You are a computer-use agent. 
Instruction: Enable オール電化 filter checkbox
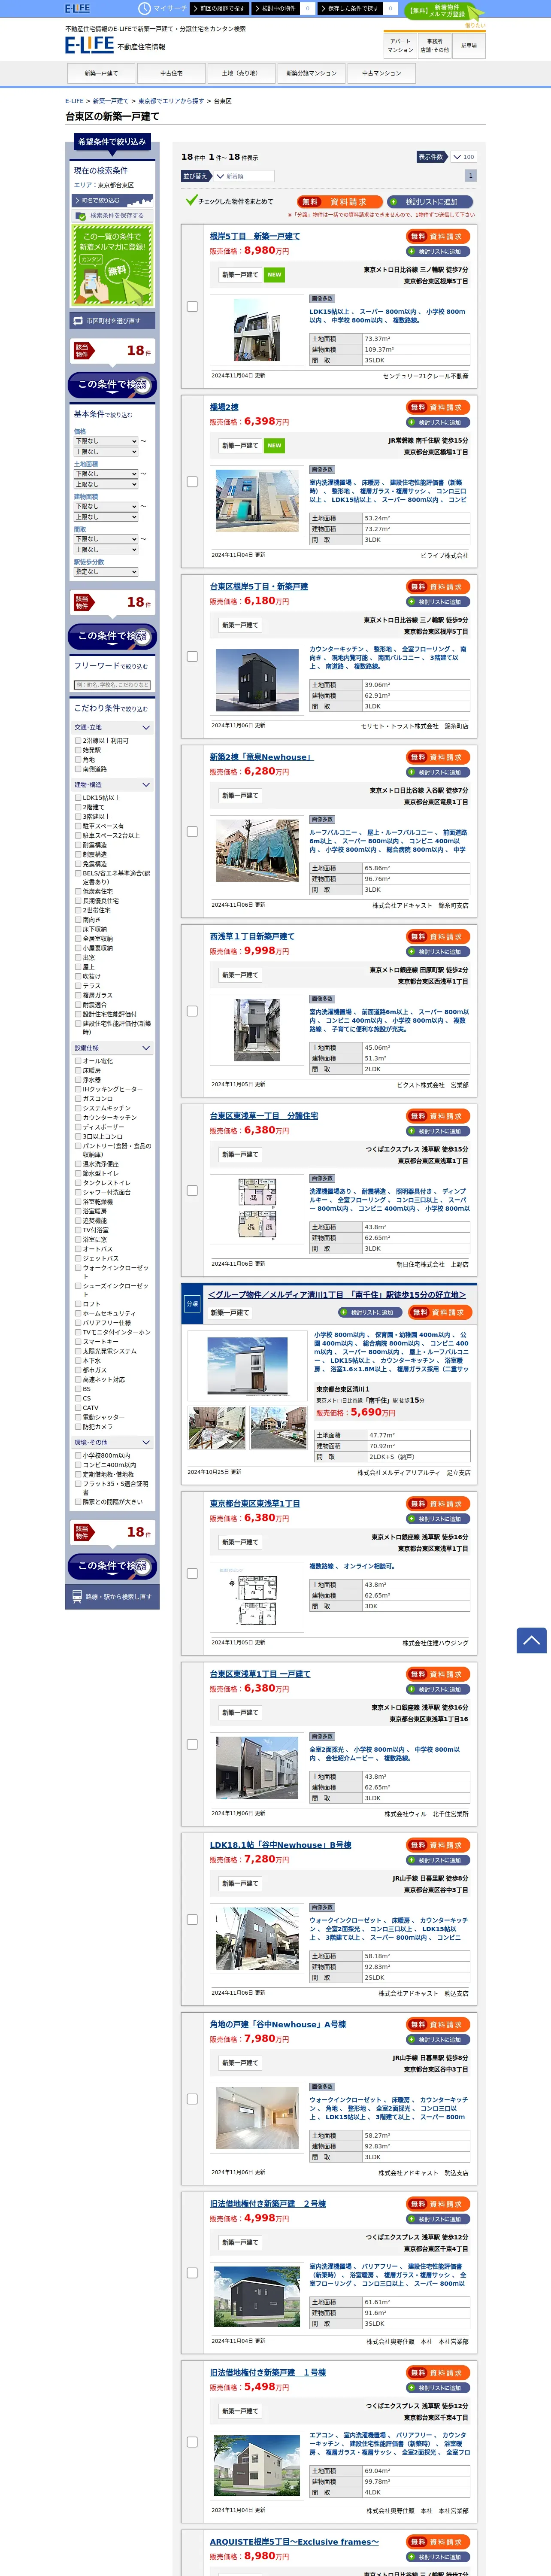[x=78, y=1061]
